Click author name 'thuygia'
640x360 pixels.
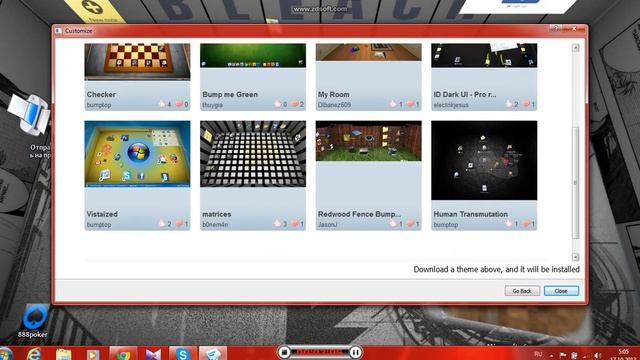212,105
